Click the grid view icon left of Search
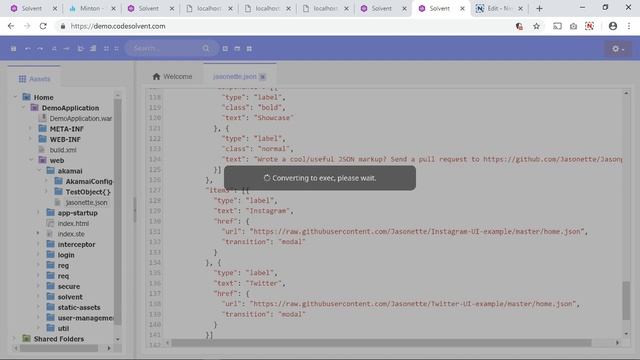The height and width of the screenshot is (360, 640). tap(107, 49)
